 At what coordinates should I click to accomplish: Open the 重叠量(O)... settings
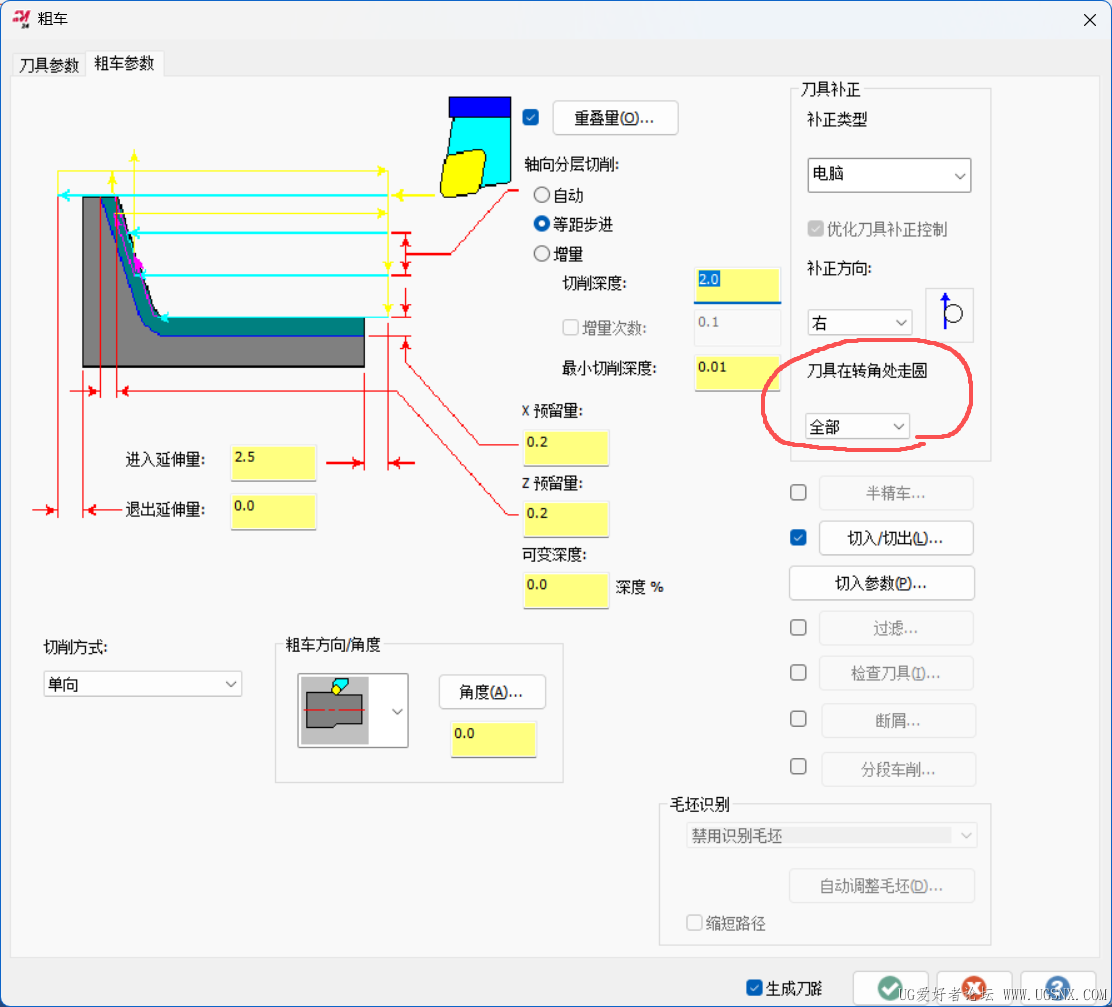615,118
